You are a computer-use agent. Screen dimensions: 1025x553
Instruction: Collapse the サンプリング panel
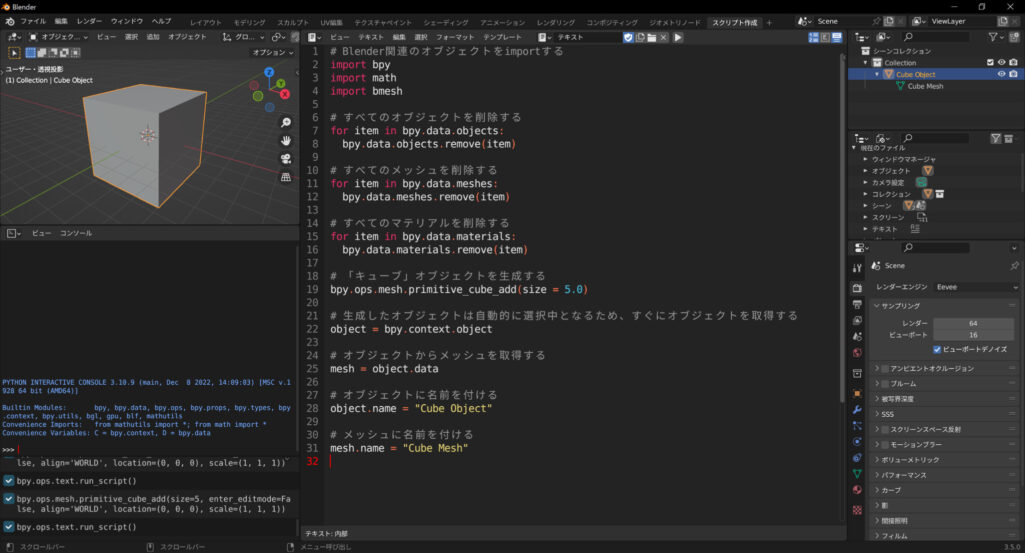pos(945,306)
